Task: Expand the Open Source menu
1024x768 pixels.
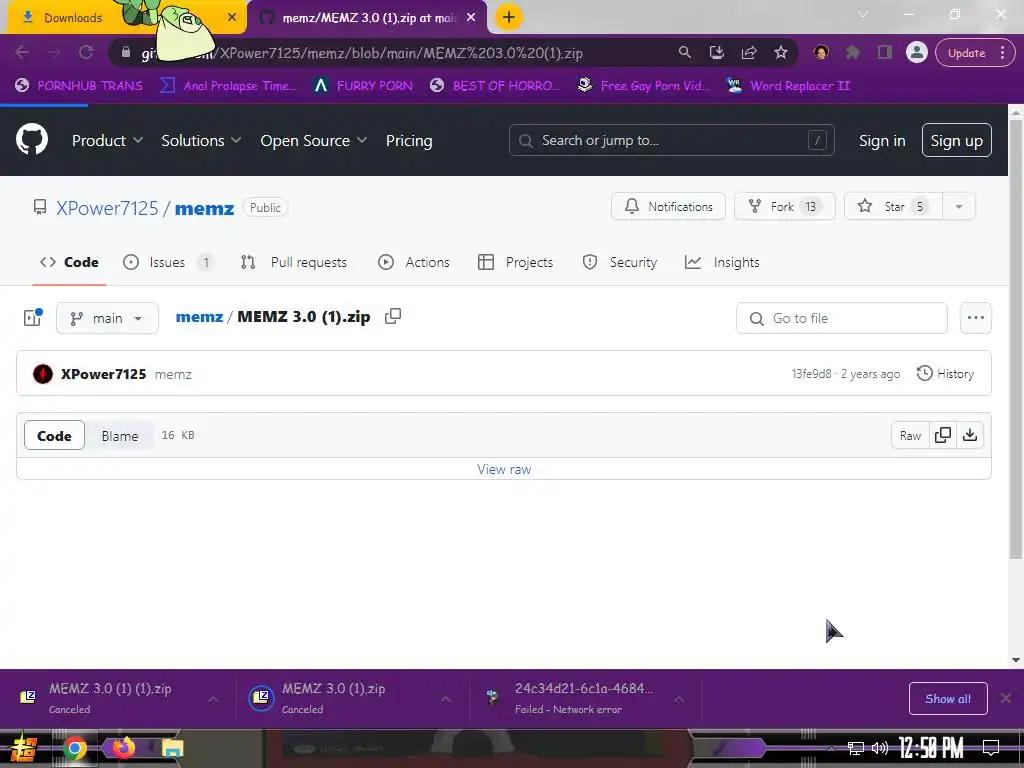Action: click(x=313, y=140)
